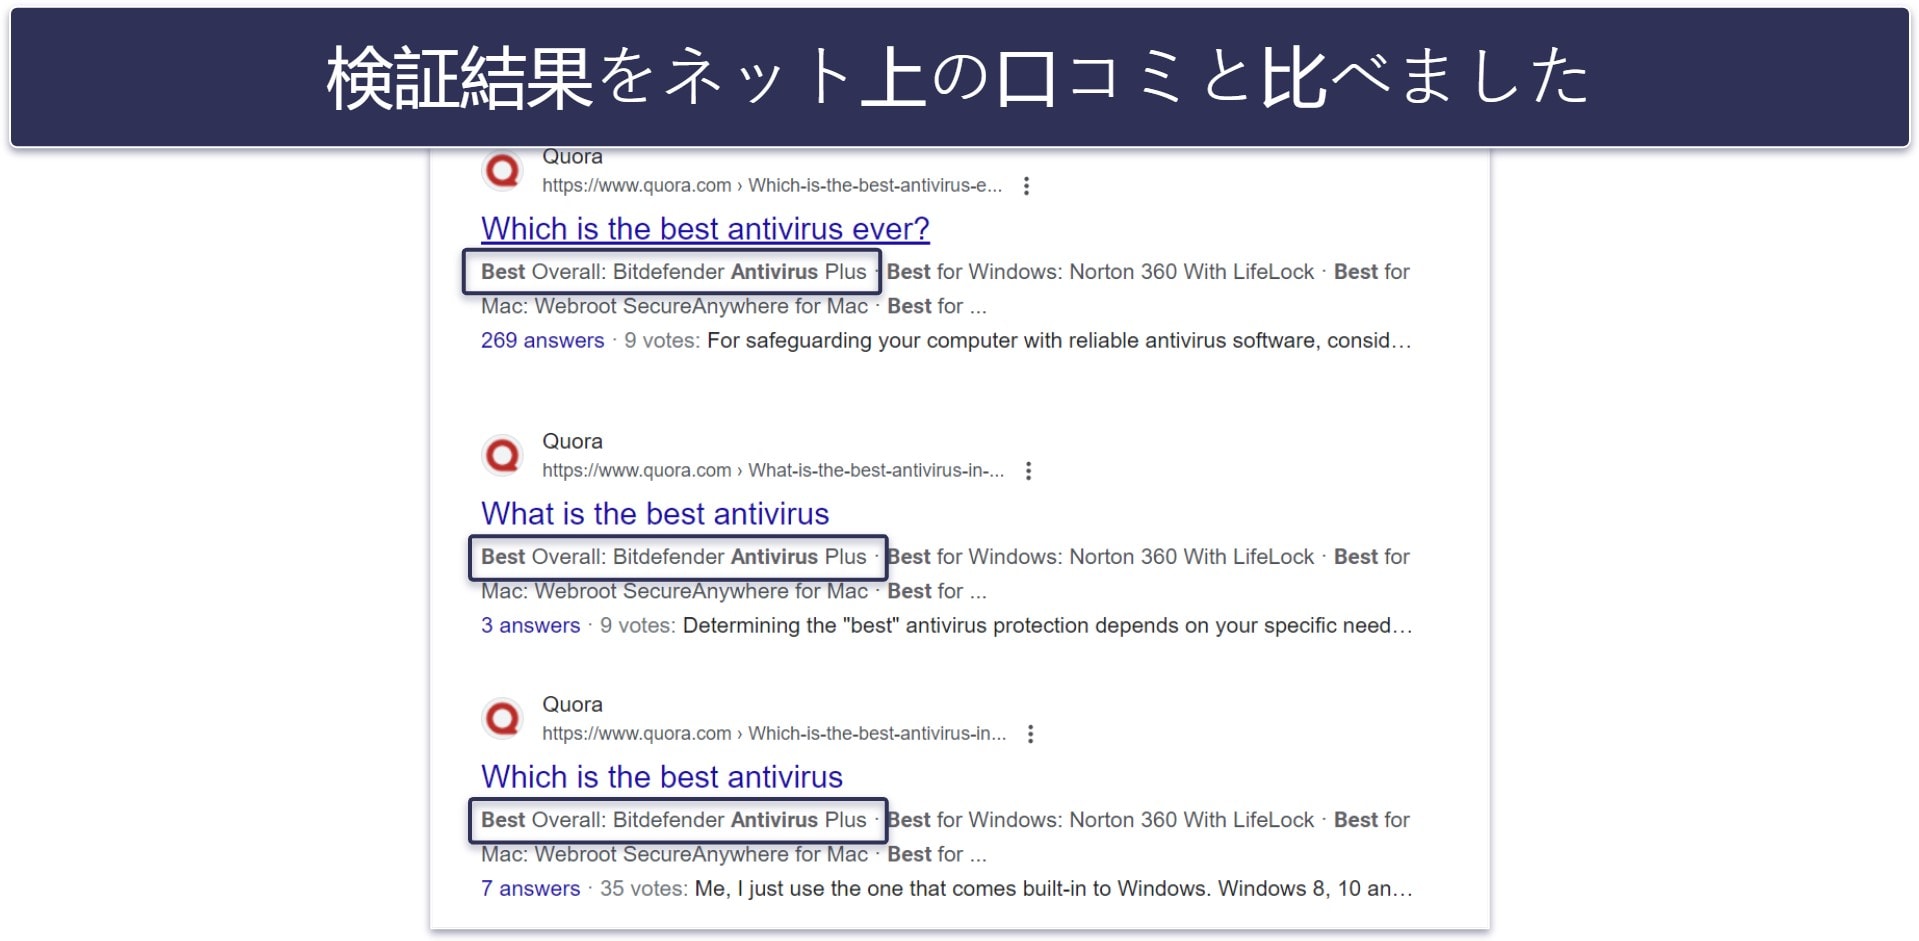This screenshot has height=941, width=1919.
Task: Open more options for the 'What-is-the-best-antivirus-in-...' result
Action: pos(1028,471)
